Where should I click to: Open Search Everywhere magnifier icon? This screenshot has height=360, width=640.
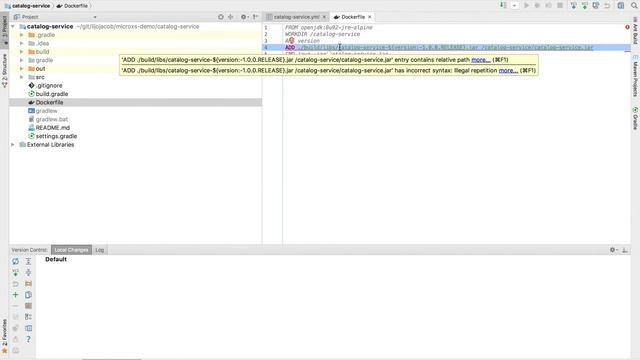coord(634,5)
